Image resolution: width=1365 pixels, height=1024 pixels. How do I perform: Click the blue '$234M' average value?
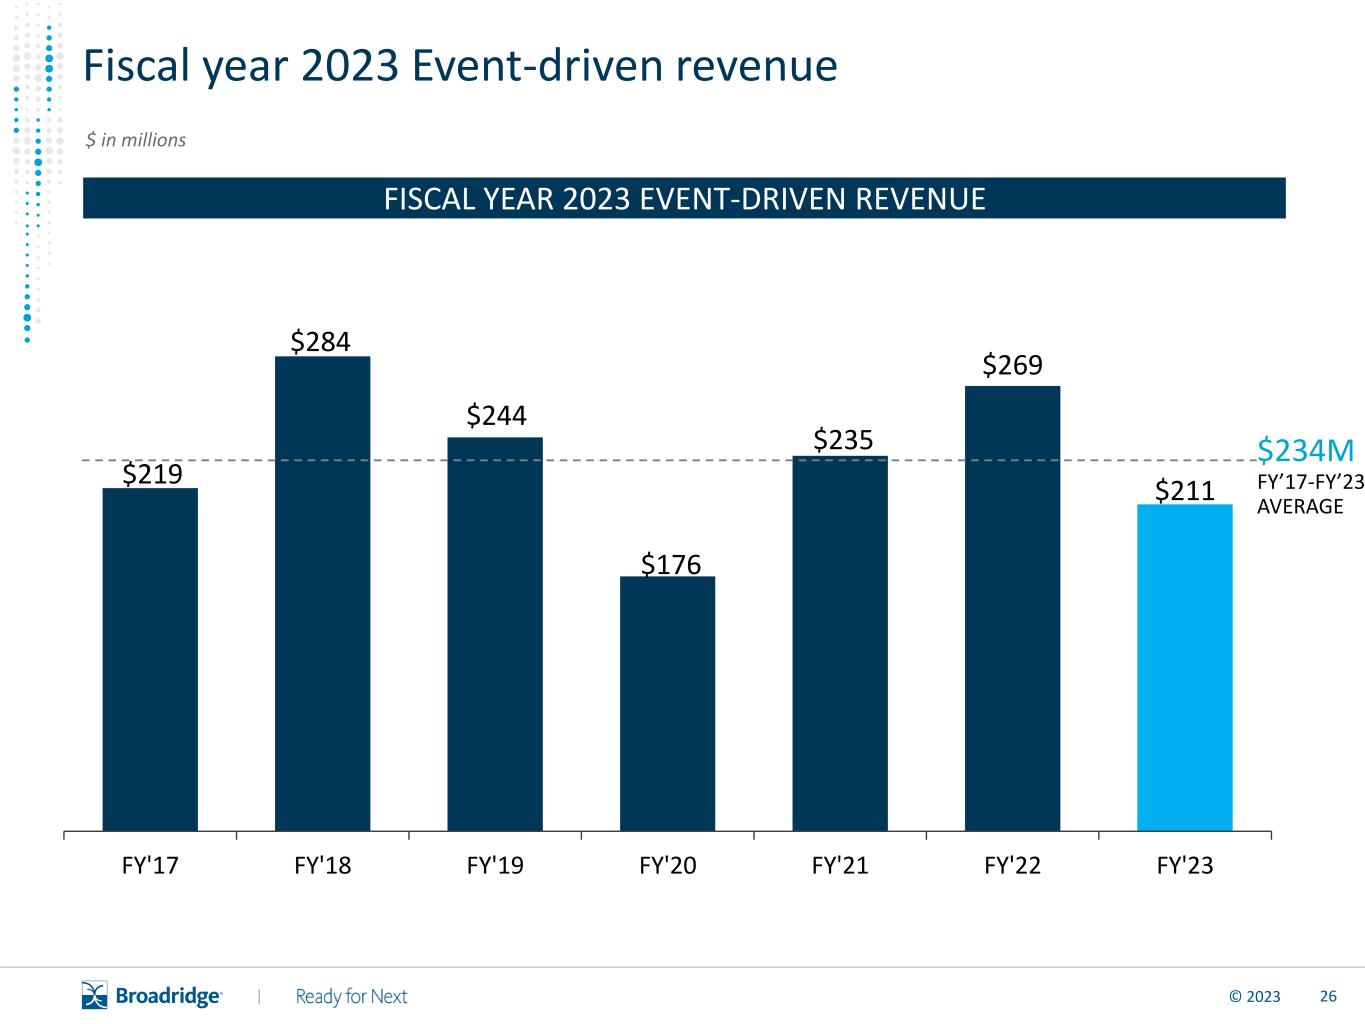point(1306,450)
